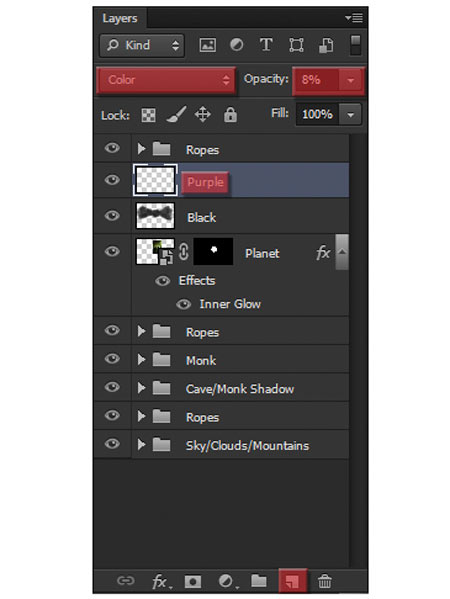Select the Purple layer thumbnail

(x=155, y=180)
